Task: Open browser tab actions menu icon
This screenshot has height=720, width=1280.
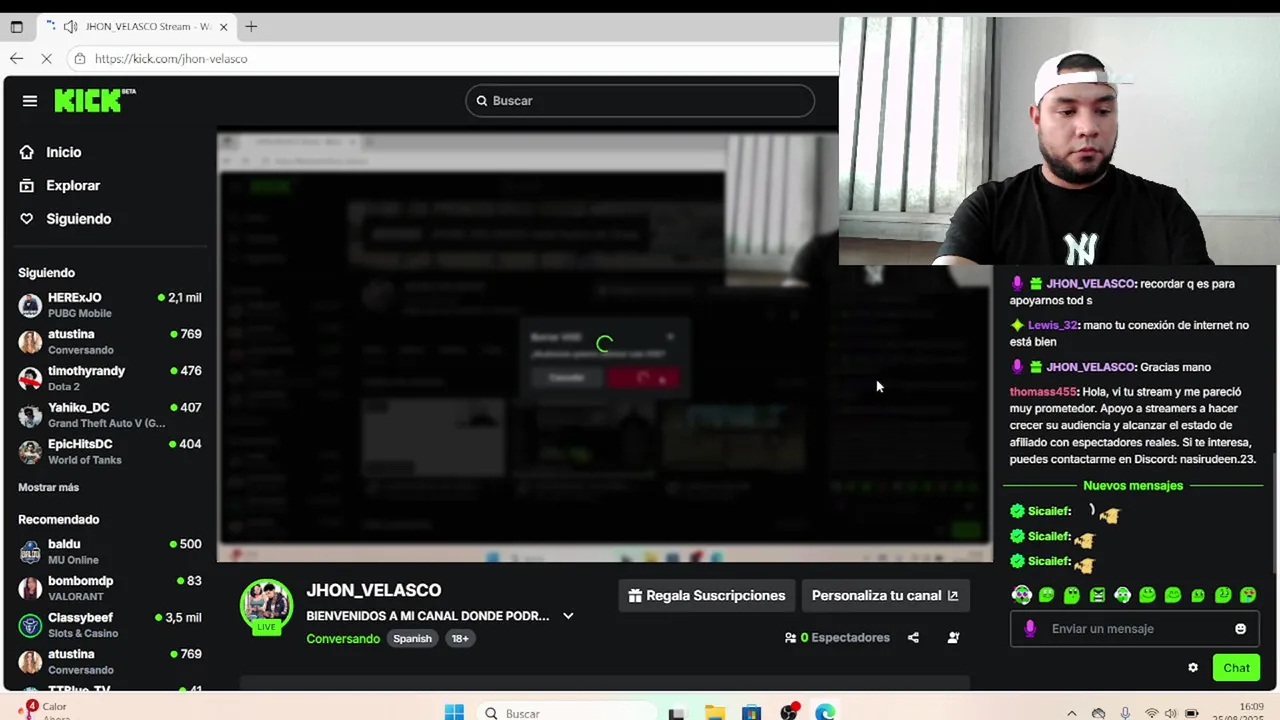Action: click(16, 26)
